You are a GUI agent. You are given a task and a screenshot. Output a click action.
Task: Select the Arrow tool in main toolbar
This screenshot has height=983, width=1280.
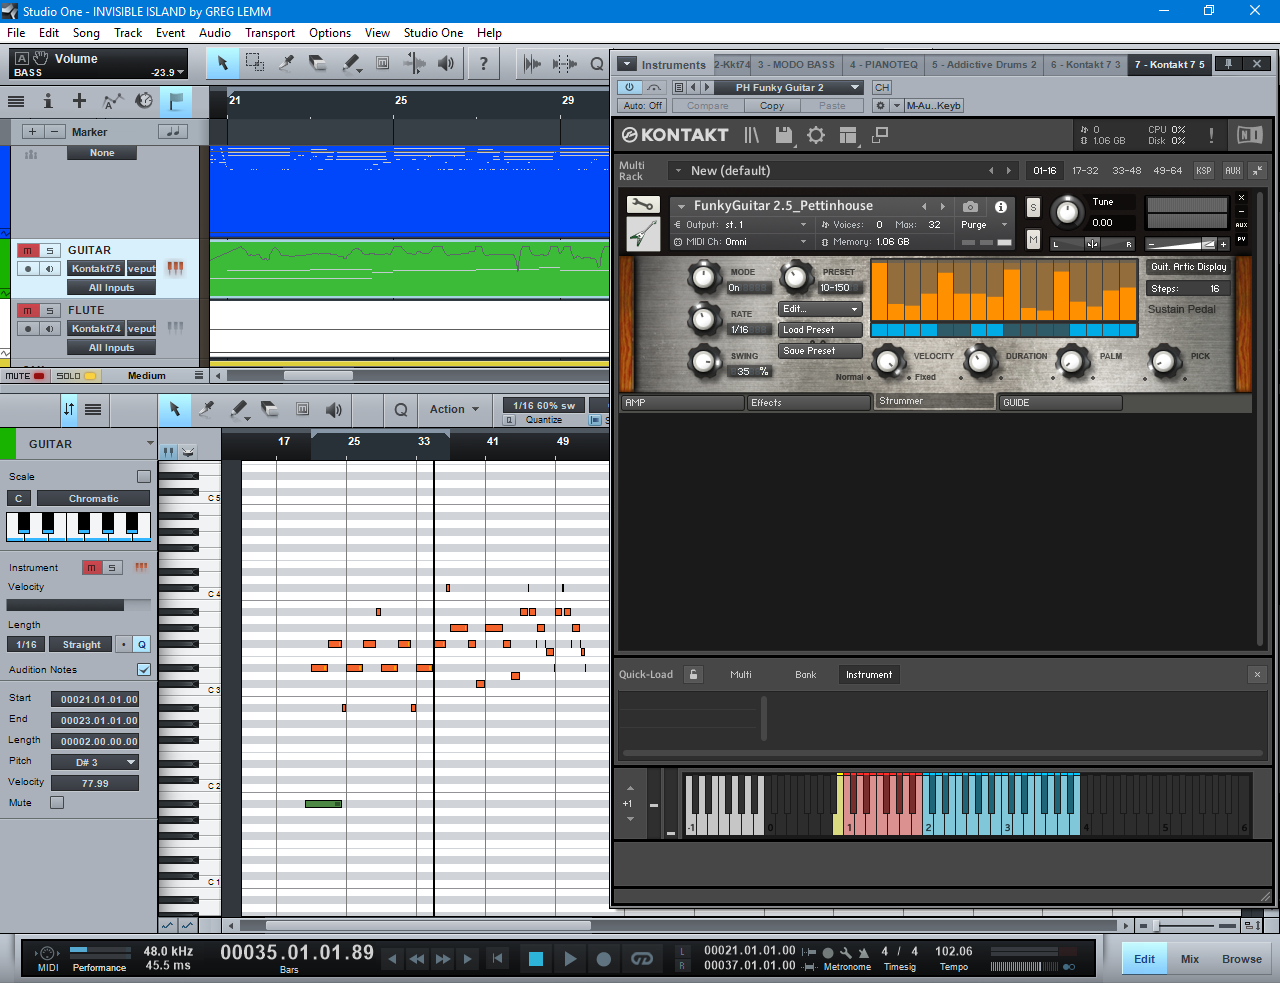coord(223,63)
